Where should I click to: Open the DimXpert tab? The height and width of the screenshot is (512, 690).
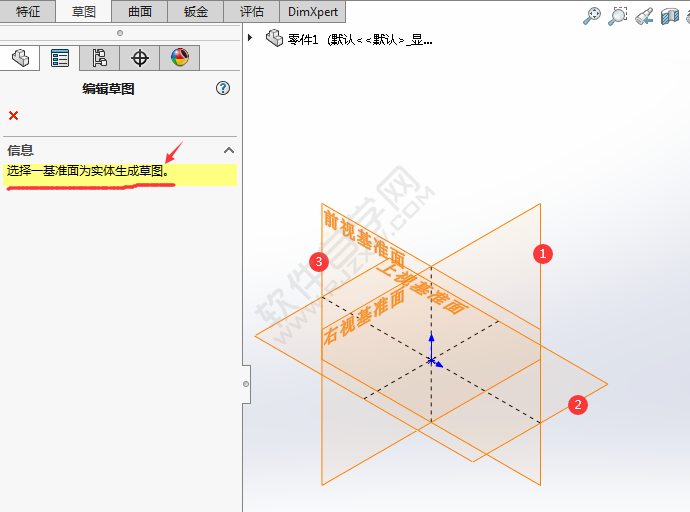coord(313,11)
